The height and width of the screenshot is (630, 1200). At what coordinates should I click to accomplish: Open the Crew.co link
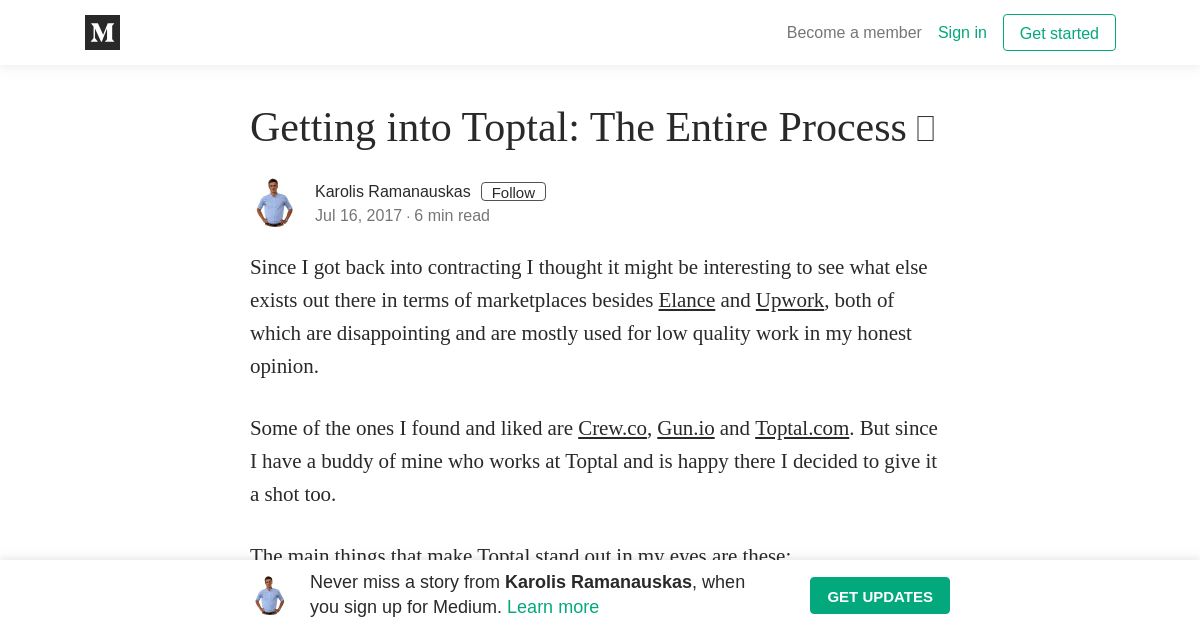tap(612, 428)
